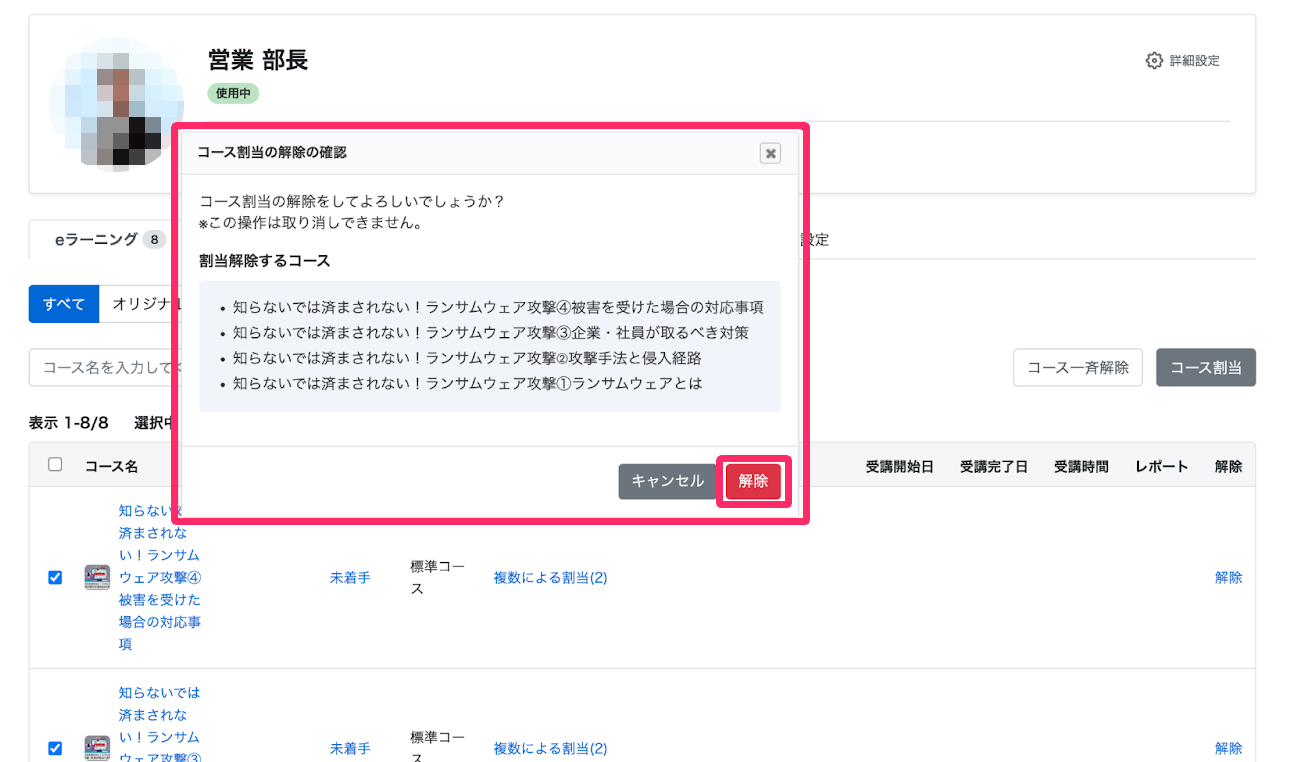Image resolution: width=1290 pixels, height=762 pixels.
Task: Click the 使用中 status badge
Action: click(x=234, y=93)
